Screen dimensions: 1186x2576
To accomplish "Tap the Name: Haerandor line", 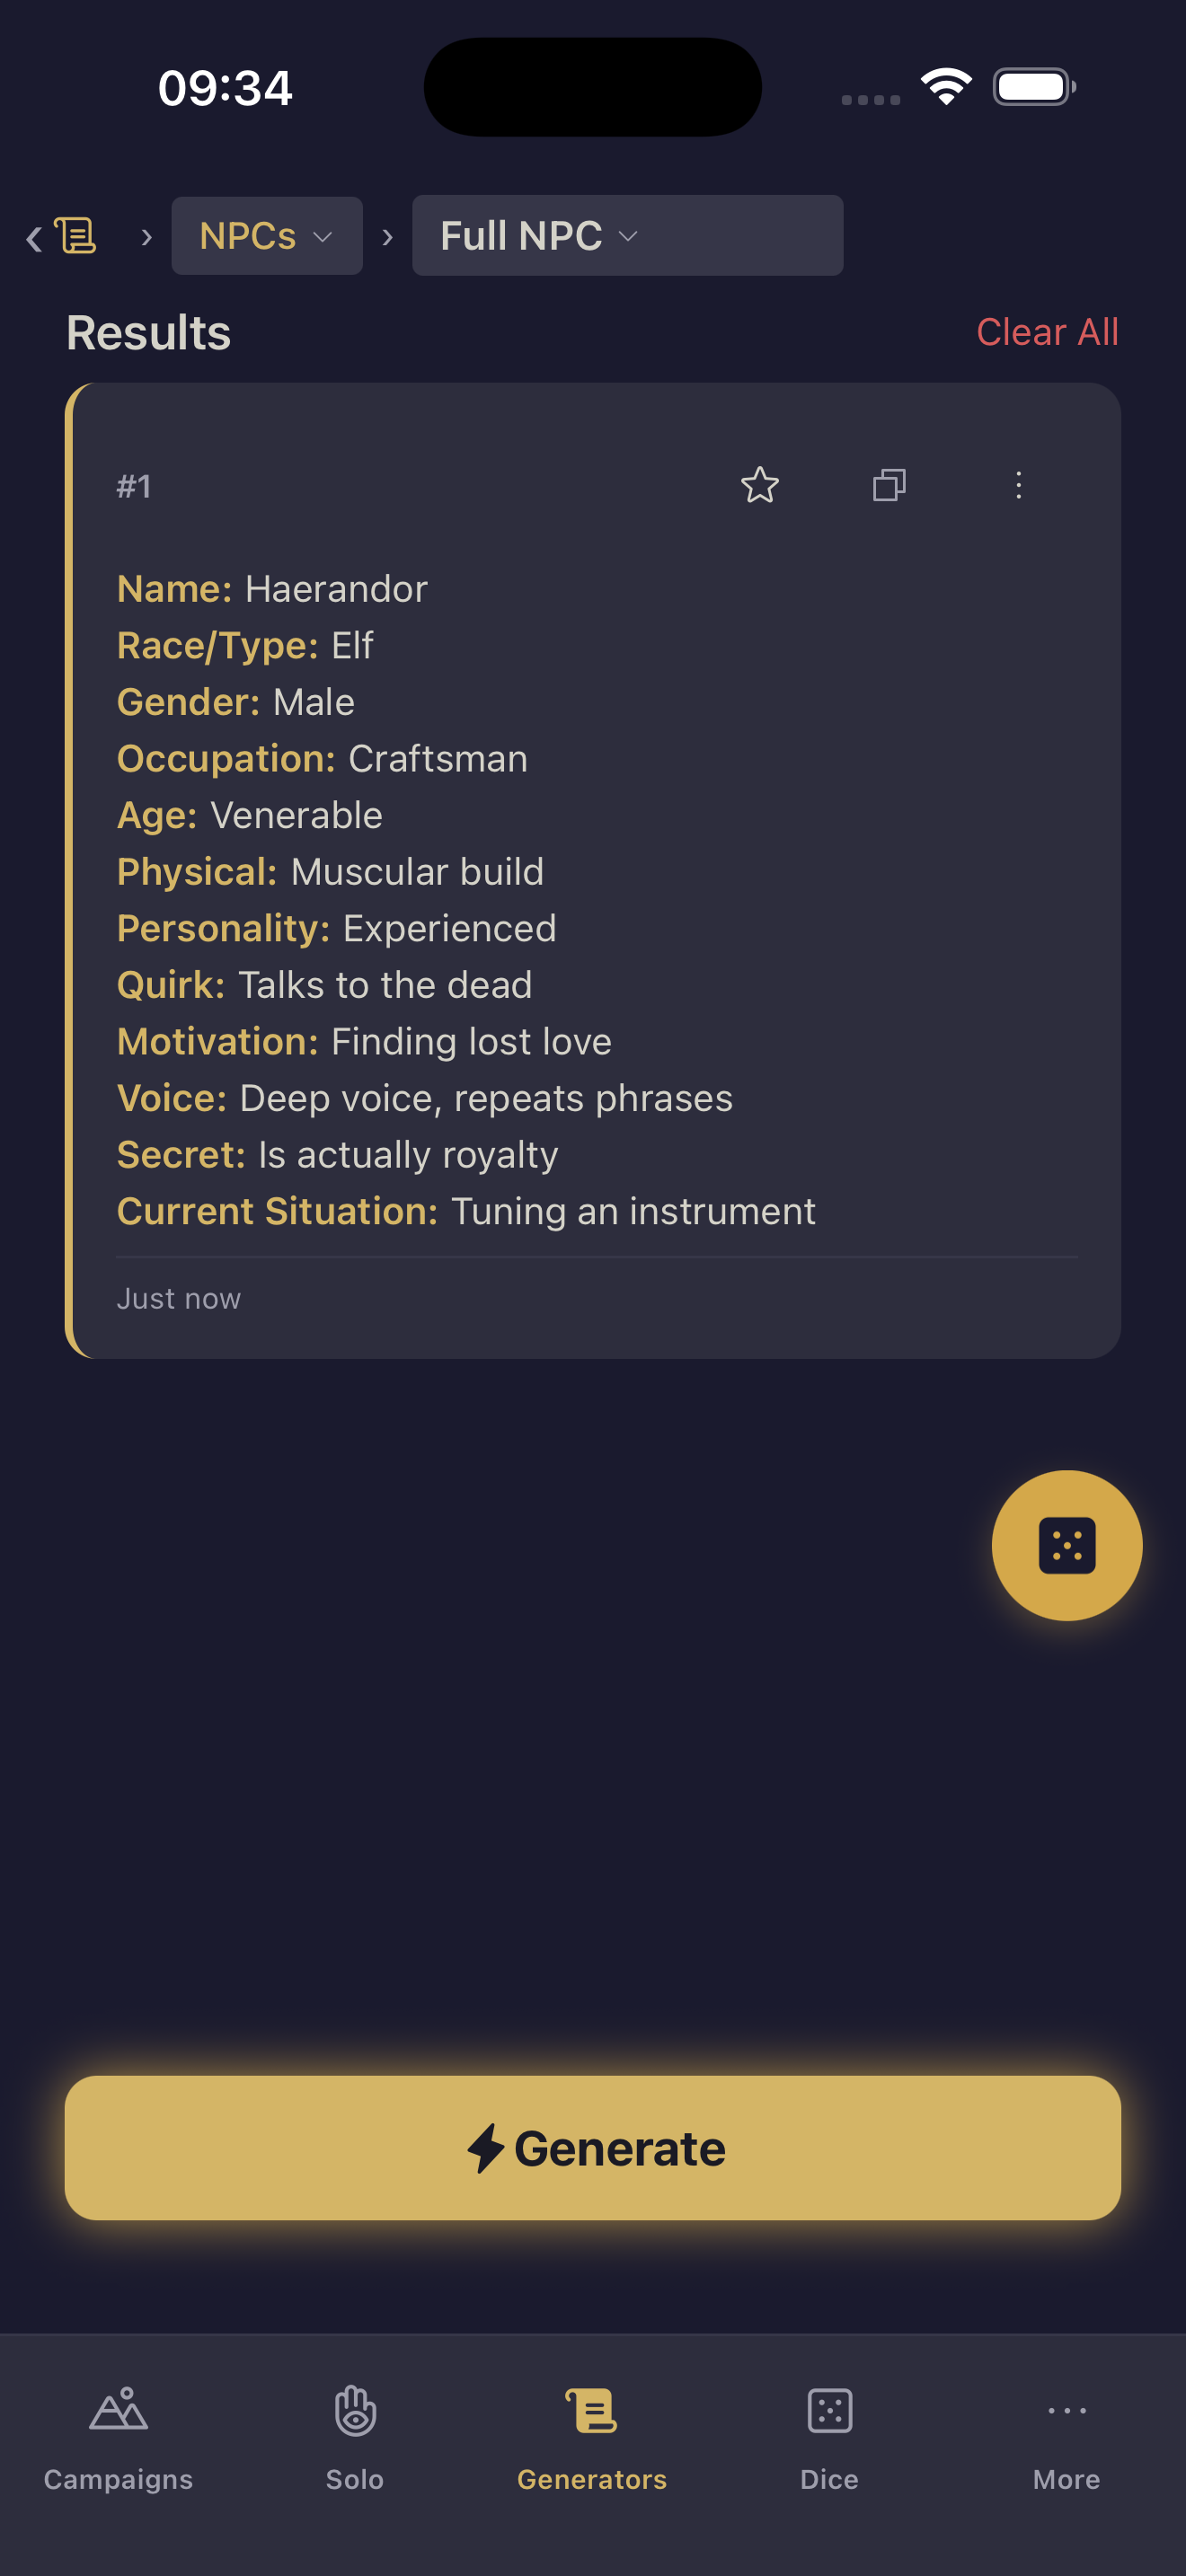I will 272,589.
